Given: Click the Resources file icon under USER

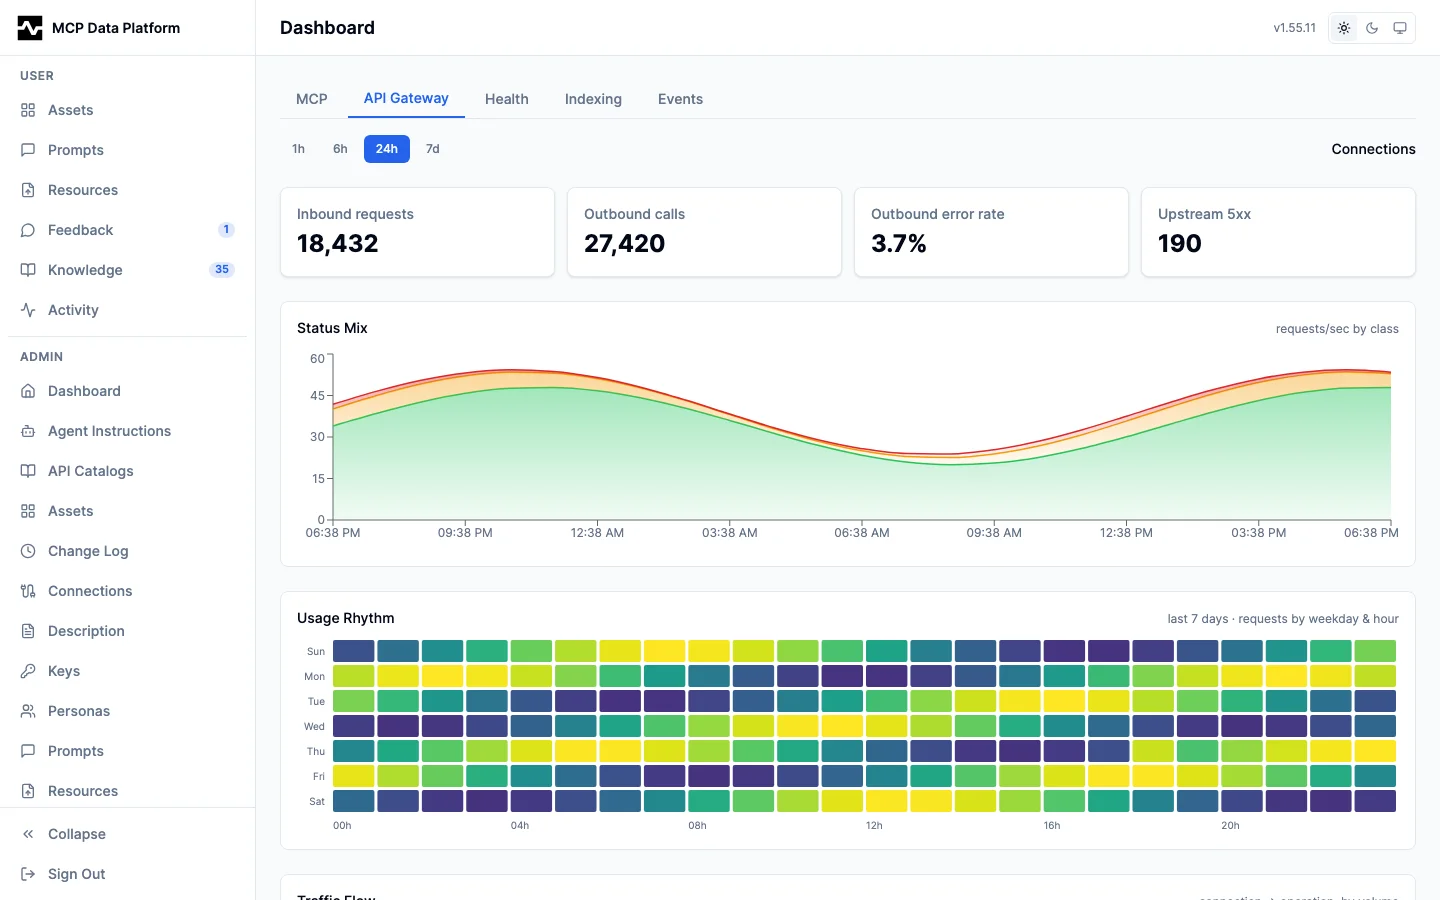Looking at the screenshot, I should [28, 190].
